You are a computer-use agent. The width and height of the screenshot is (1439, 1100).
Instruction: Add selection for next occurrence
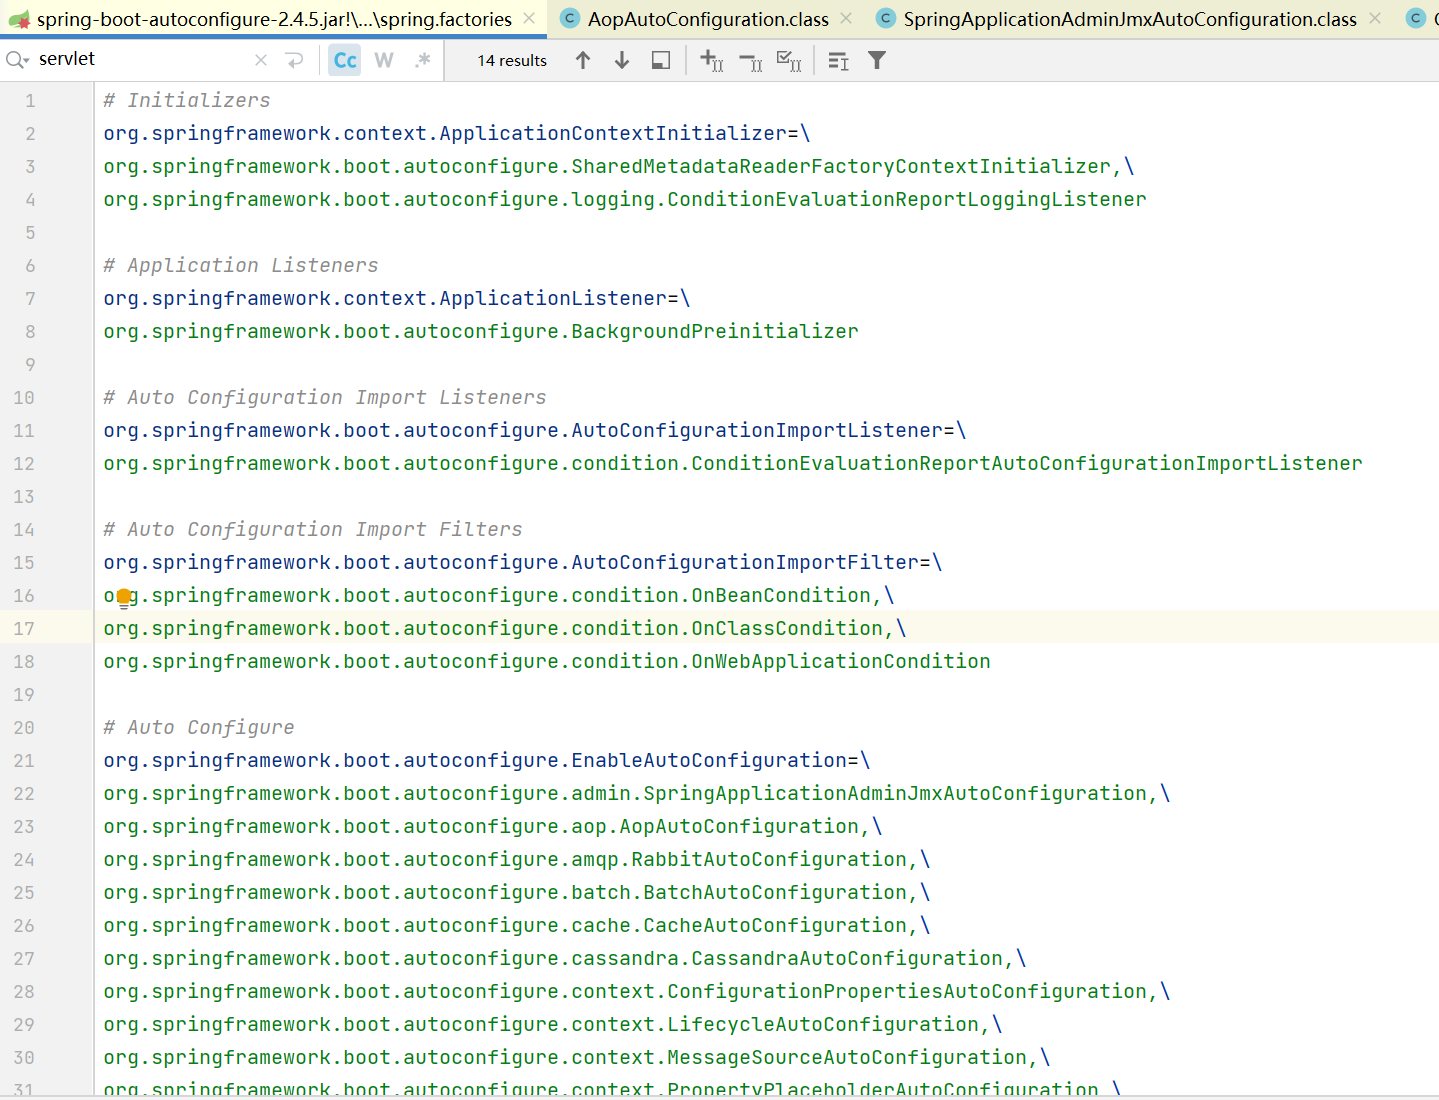click(x=711, y=60)
